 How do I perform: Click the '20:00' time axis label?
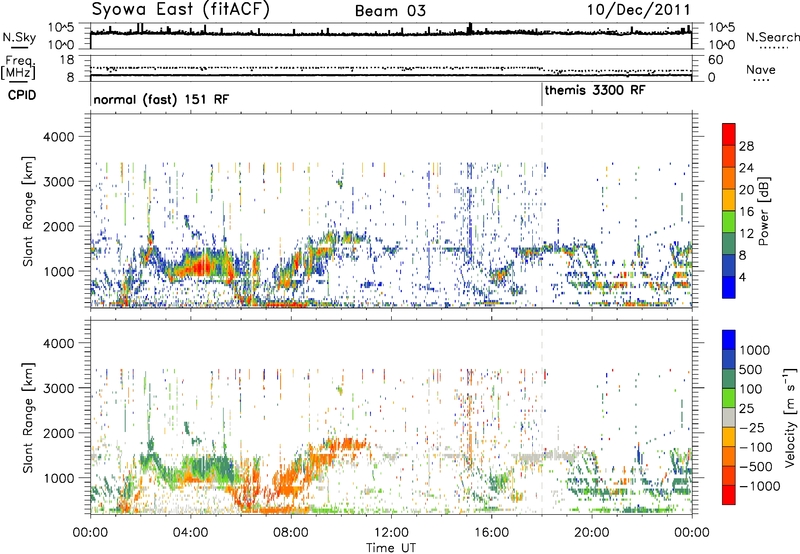pyautogui.click(x=591, y=533)
